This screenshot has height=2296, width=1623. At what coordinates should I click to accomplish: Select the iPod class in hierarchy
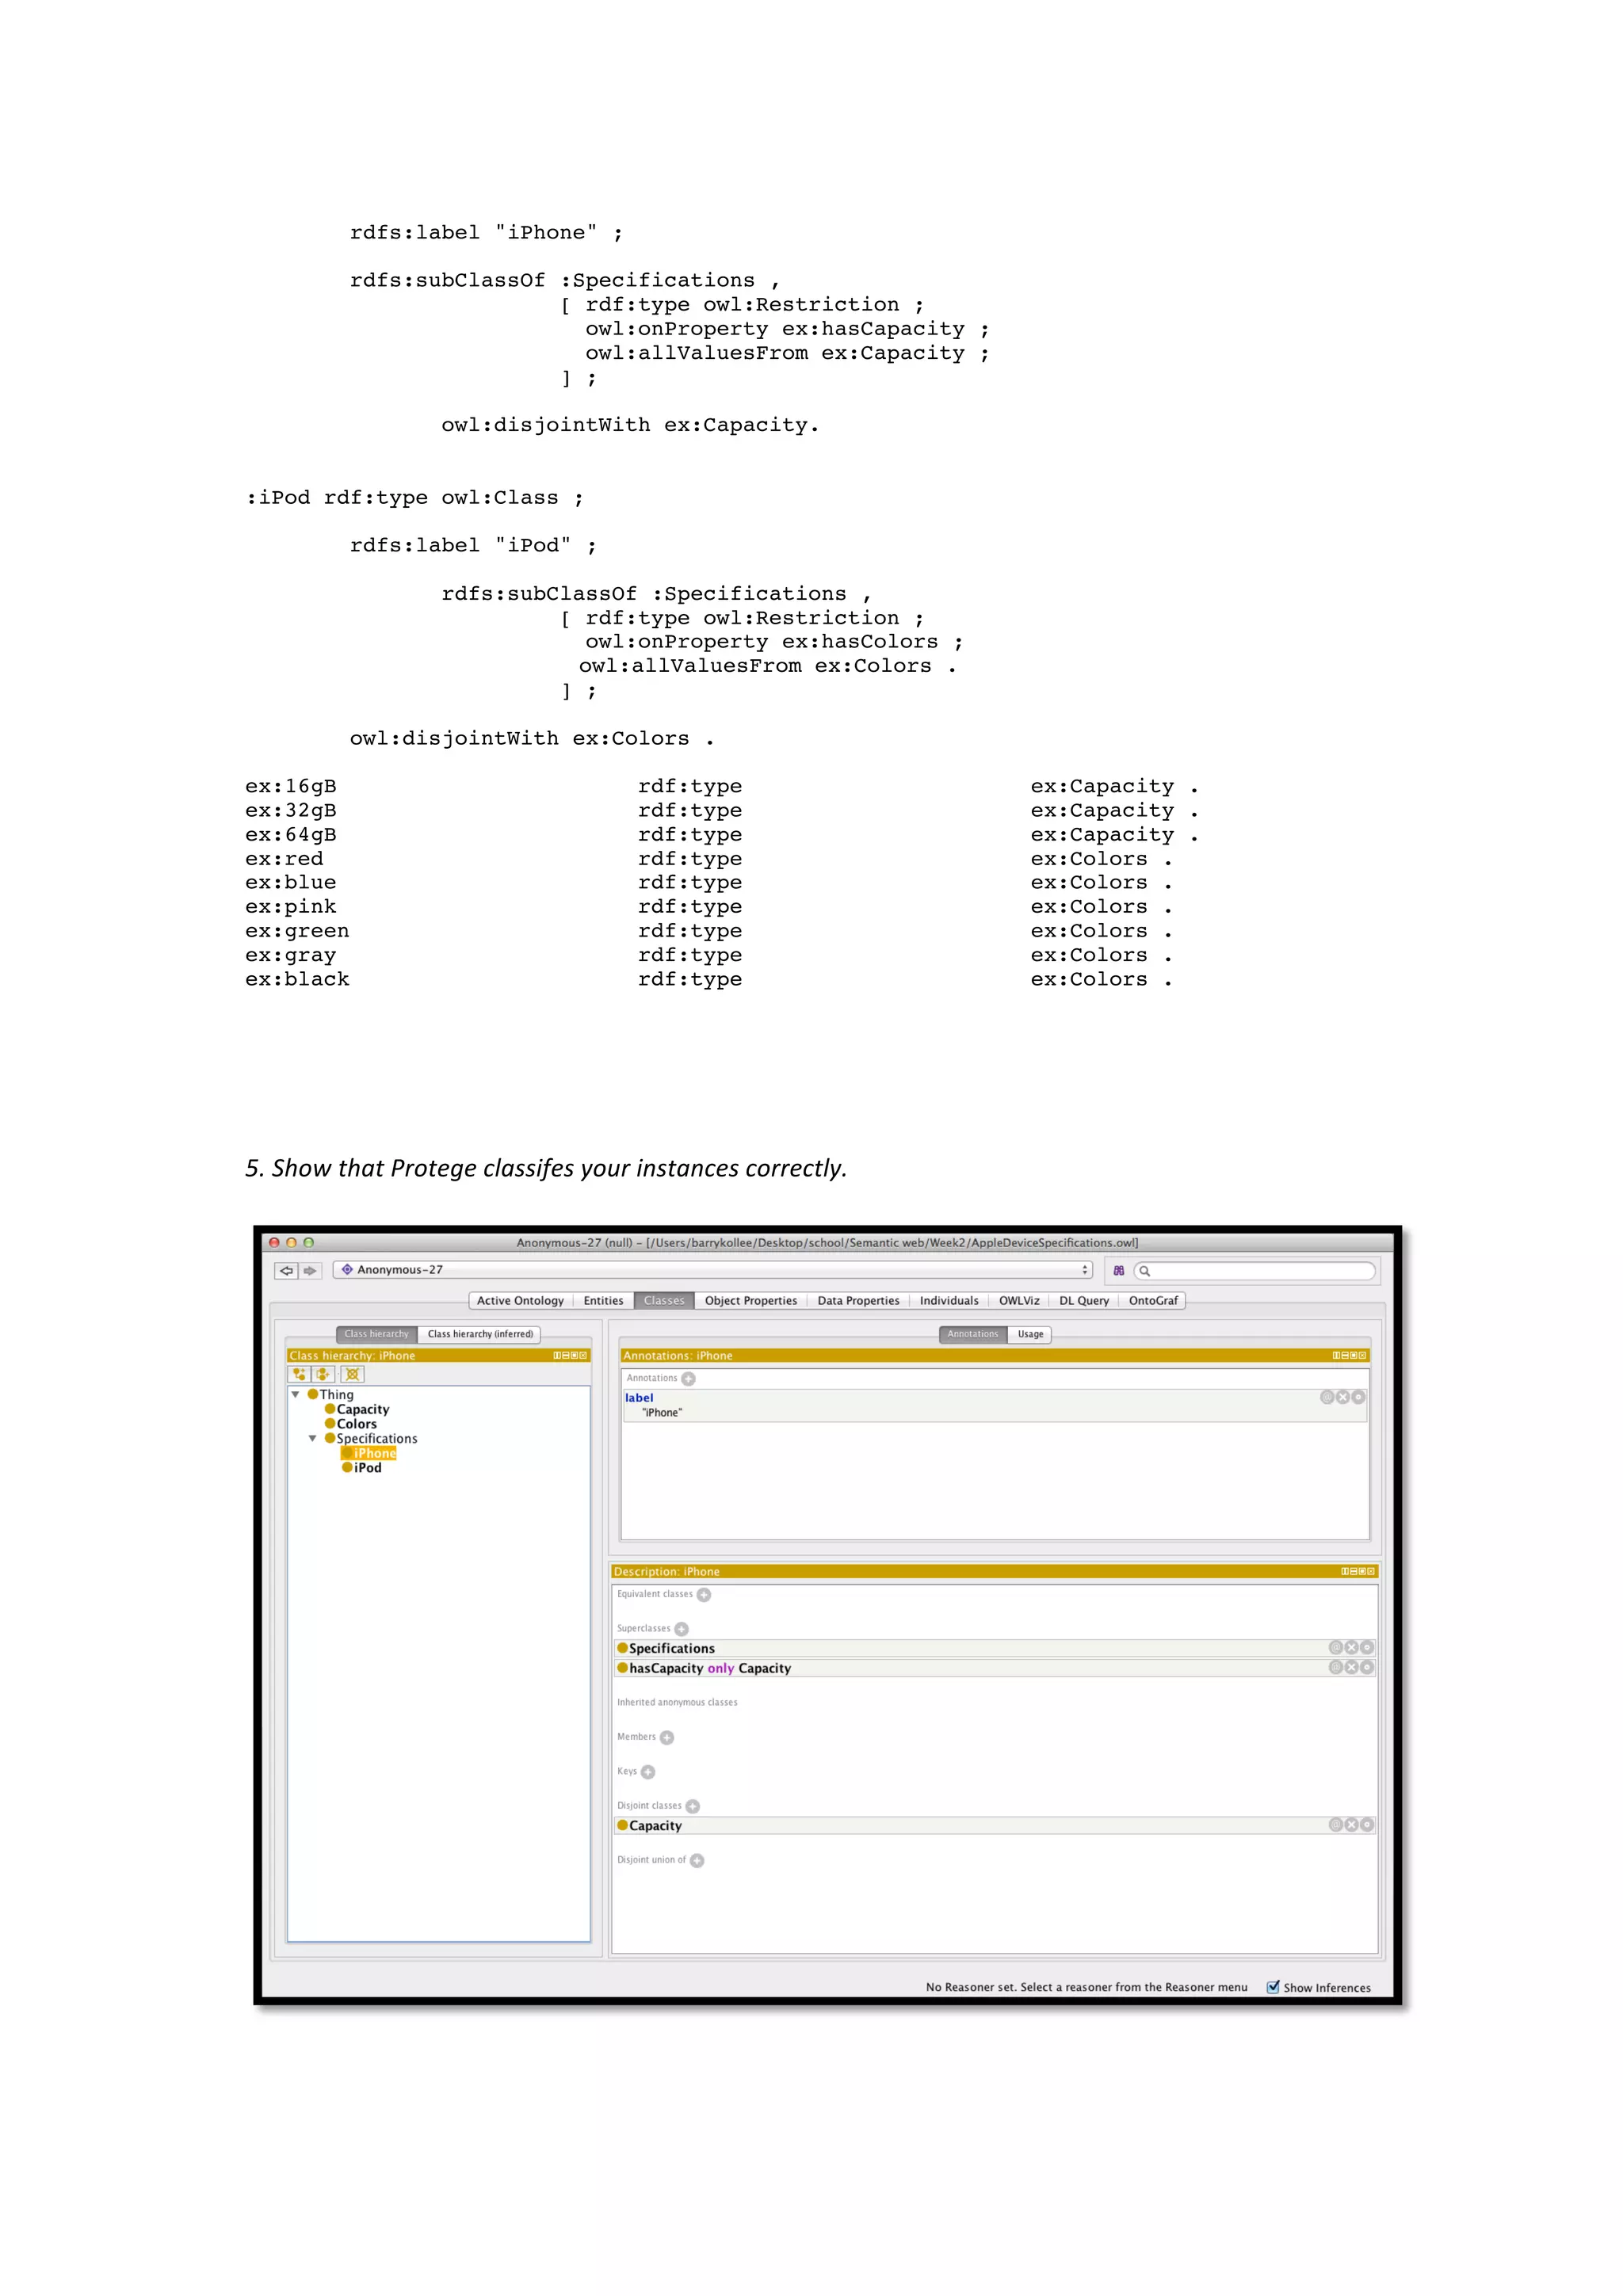coord(367,1468)
